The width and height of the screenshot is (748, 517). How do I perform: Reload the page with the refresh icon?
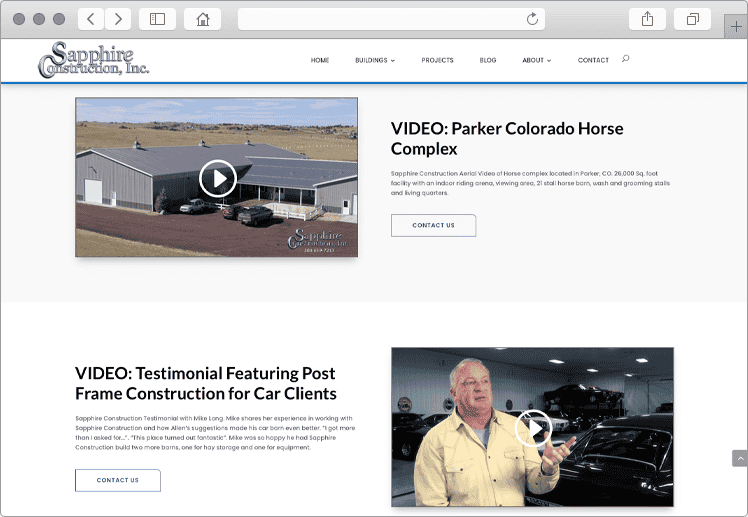tap(532, 19)
